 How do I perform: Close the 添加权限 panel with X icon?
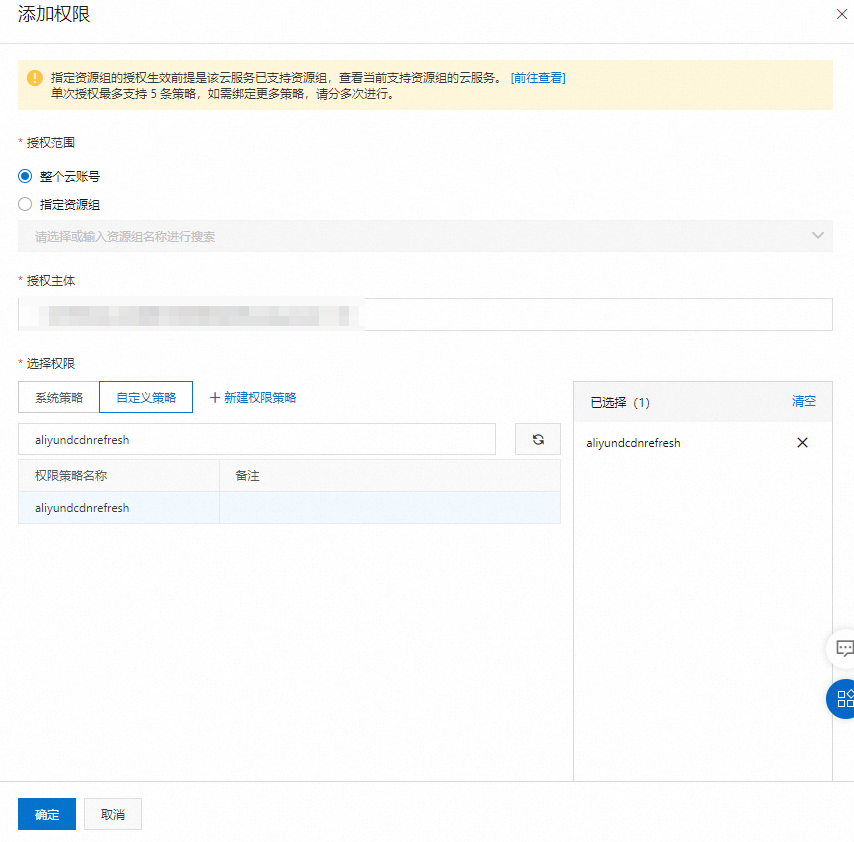click(841, 14)
